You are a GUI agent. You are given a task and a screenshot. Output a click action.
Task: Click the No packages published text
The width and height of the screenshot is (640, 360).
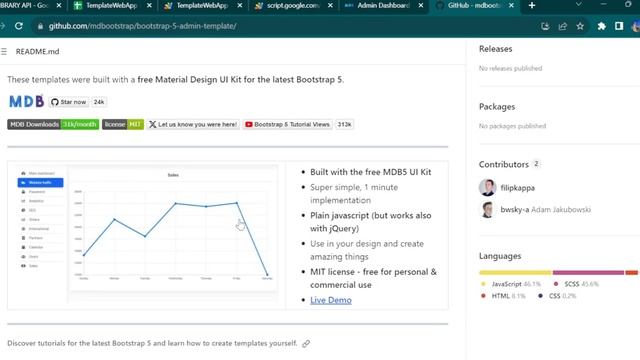[x=512, y=126]
